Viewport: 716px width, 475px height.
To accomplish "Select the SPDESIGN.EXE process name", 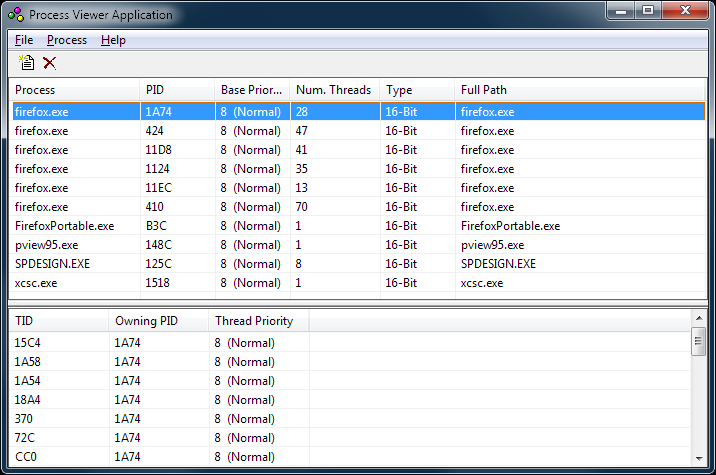I will pos(53,264).
